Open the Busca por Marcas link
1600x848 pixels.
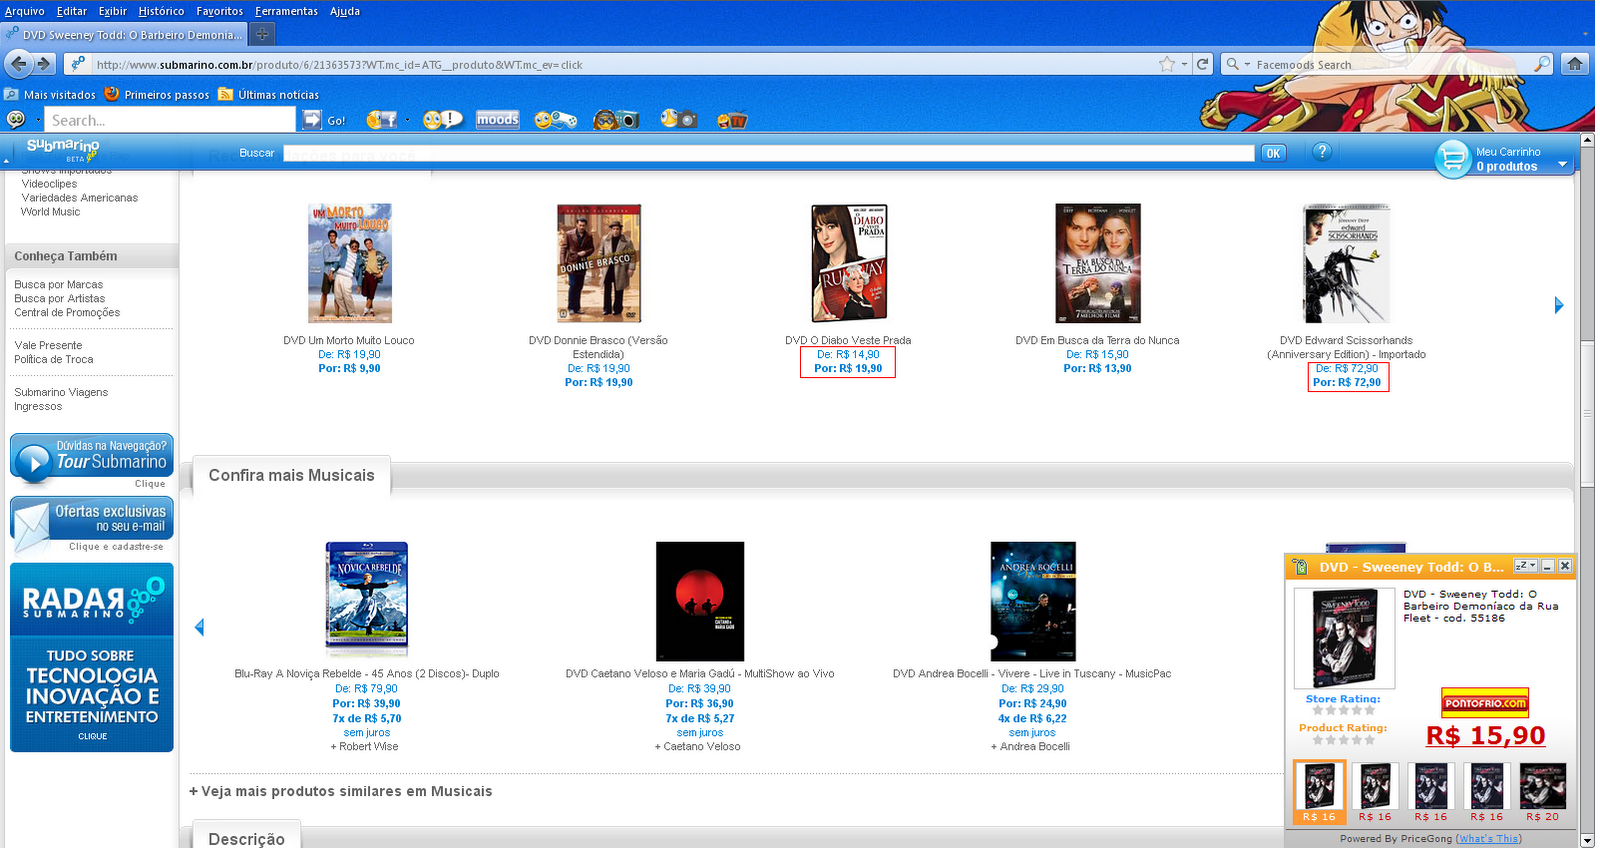[x=59, y=285]
